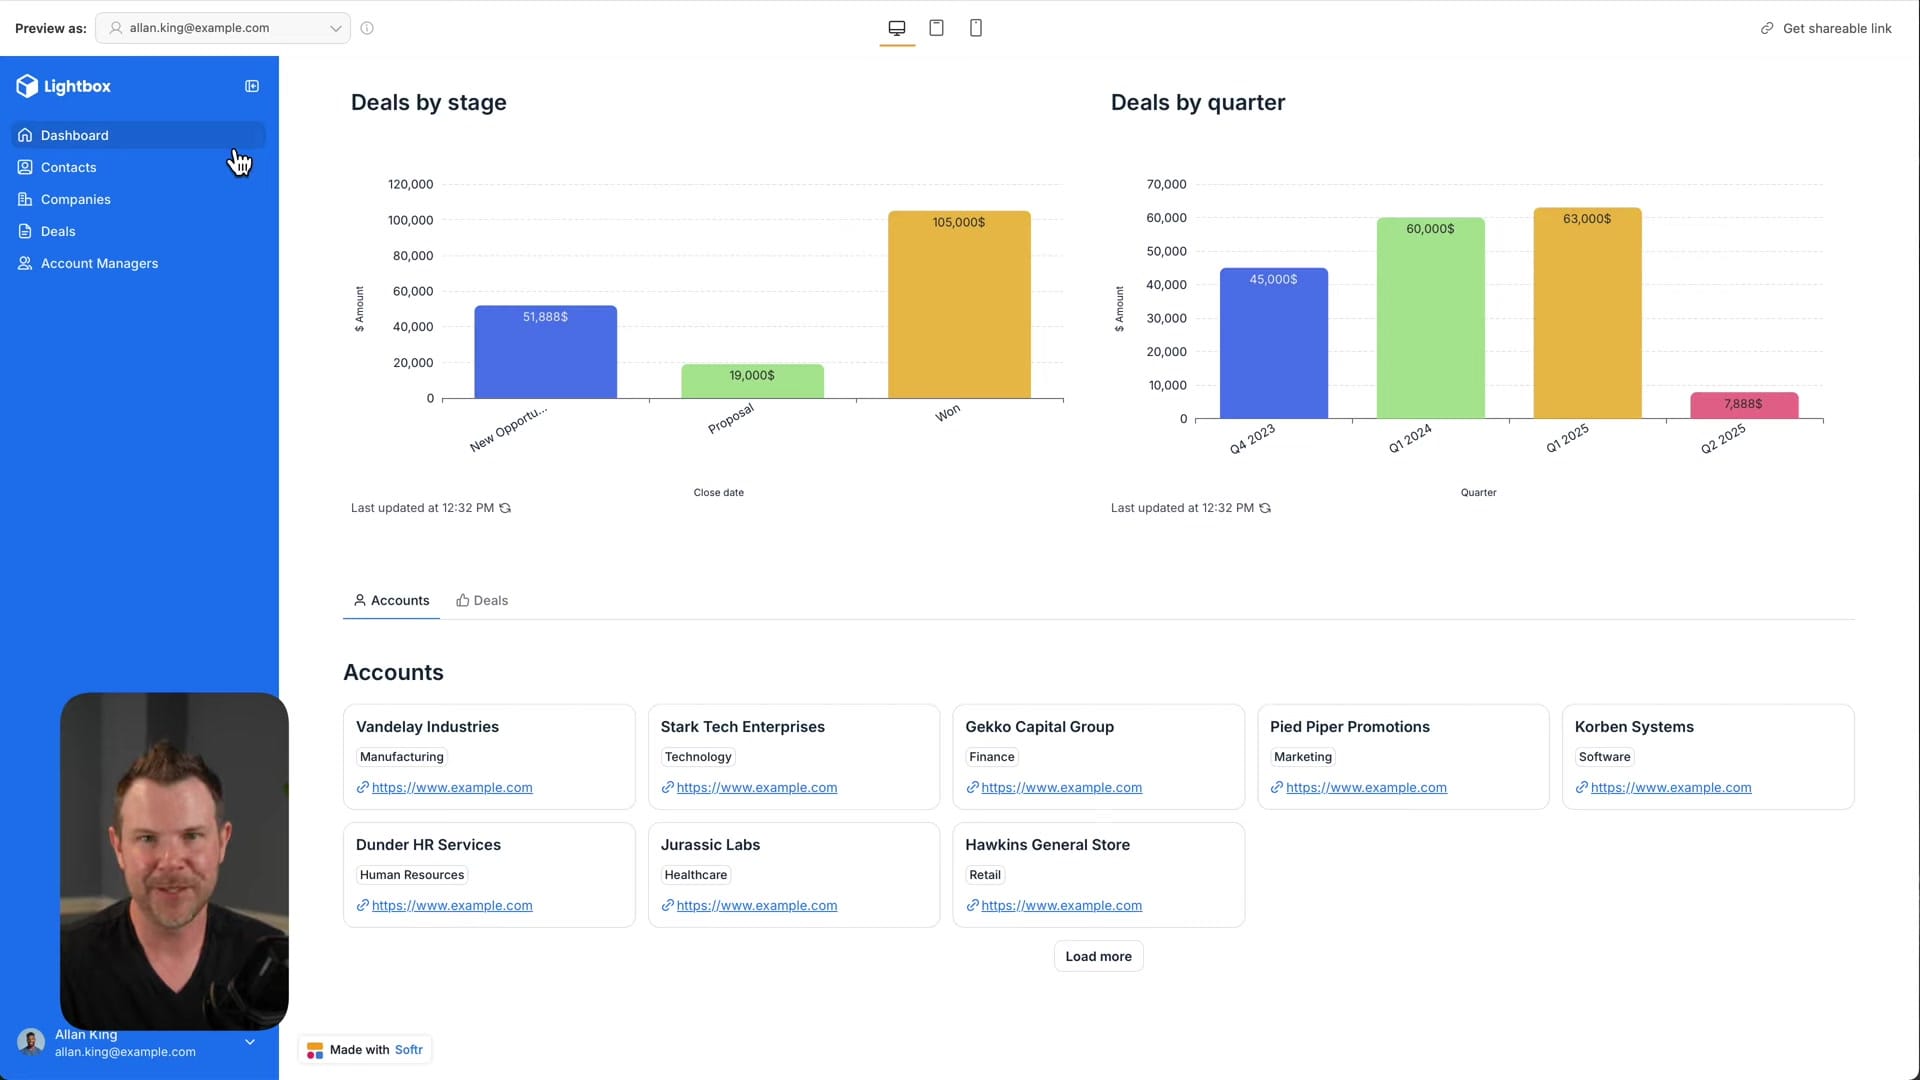Screen dimensions: 1920x1080
Task: Click the Made with Softr badge
Action: pos(365,1050)
